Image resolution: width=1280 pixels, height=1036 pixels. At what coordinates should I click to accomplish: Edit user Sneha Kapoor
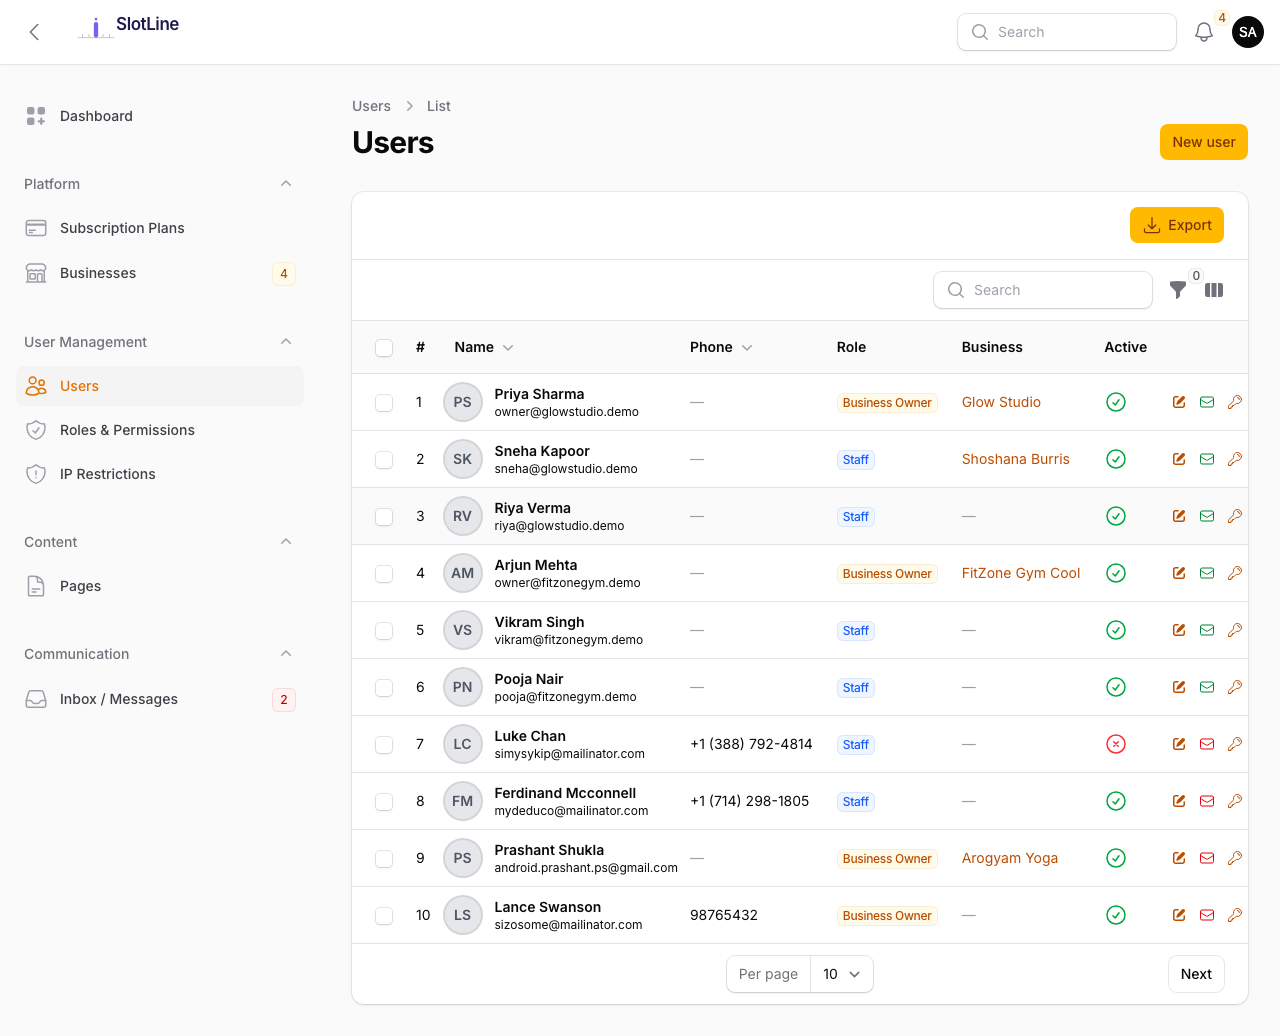[x=1179, y=459]
